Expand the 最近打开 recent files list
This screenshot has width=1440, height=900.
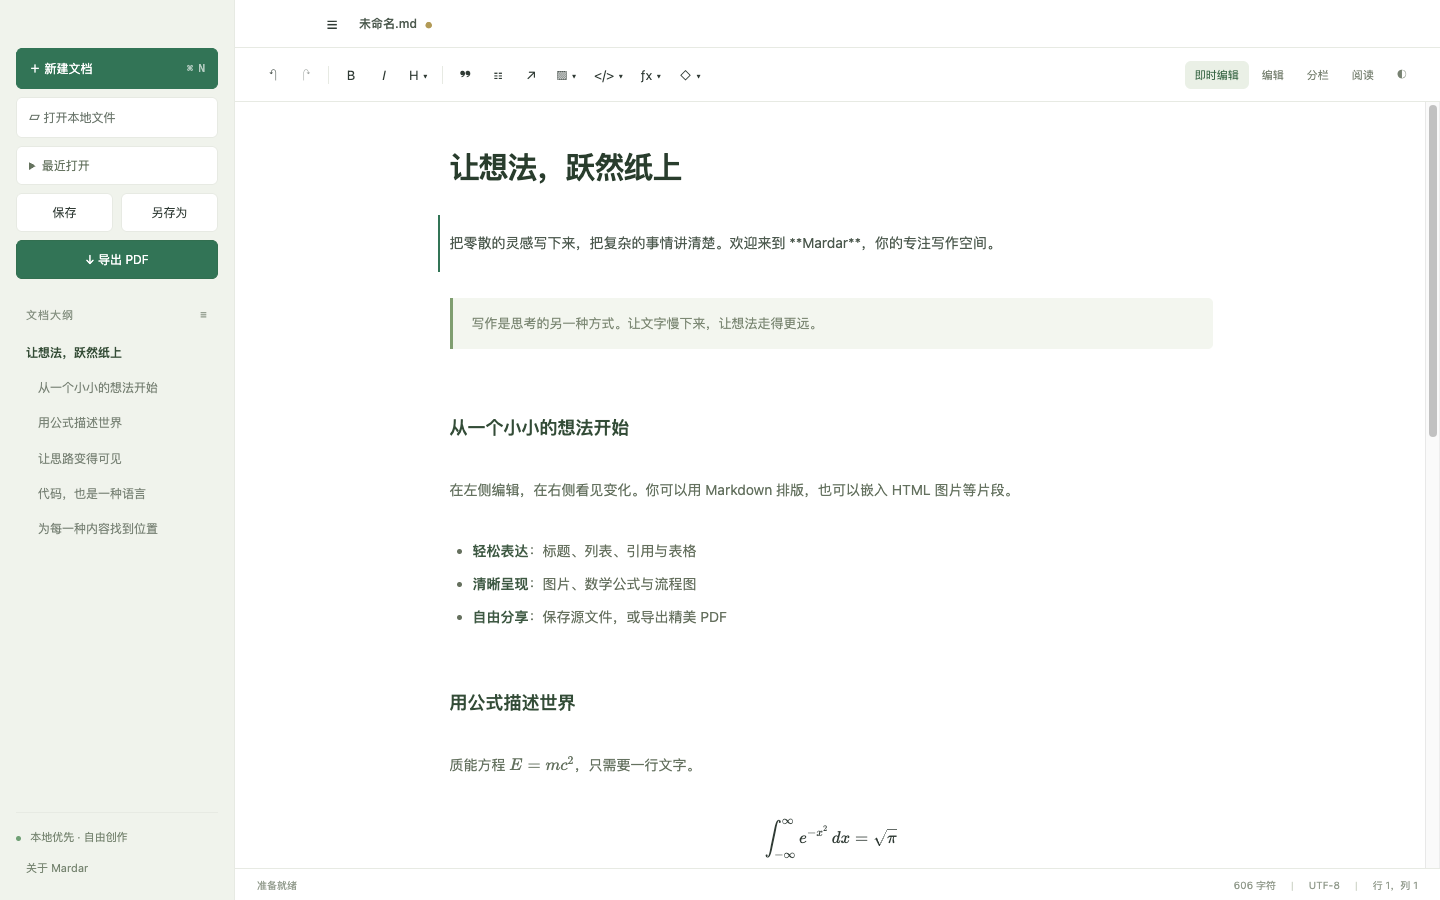point(117,166)
